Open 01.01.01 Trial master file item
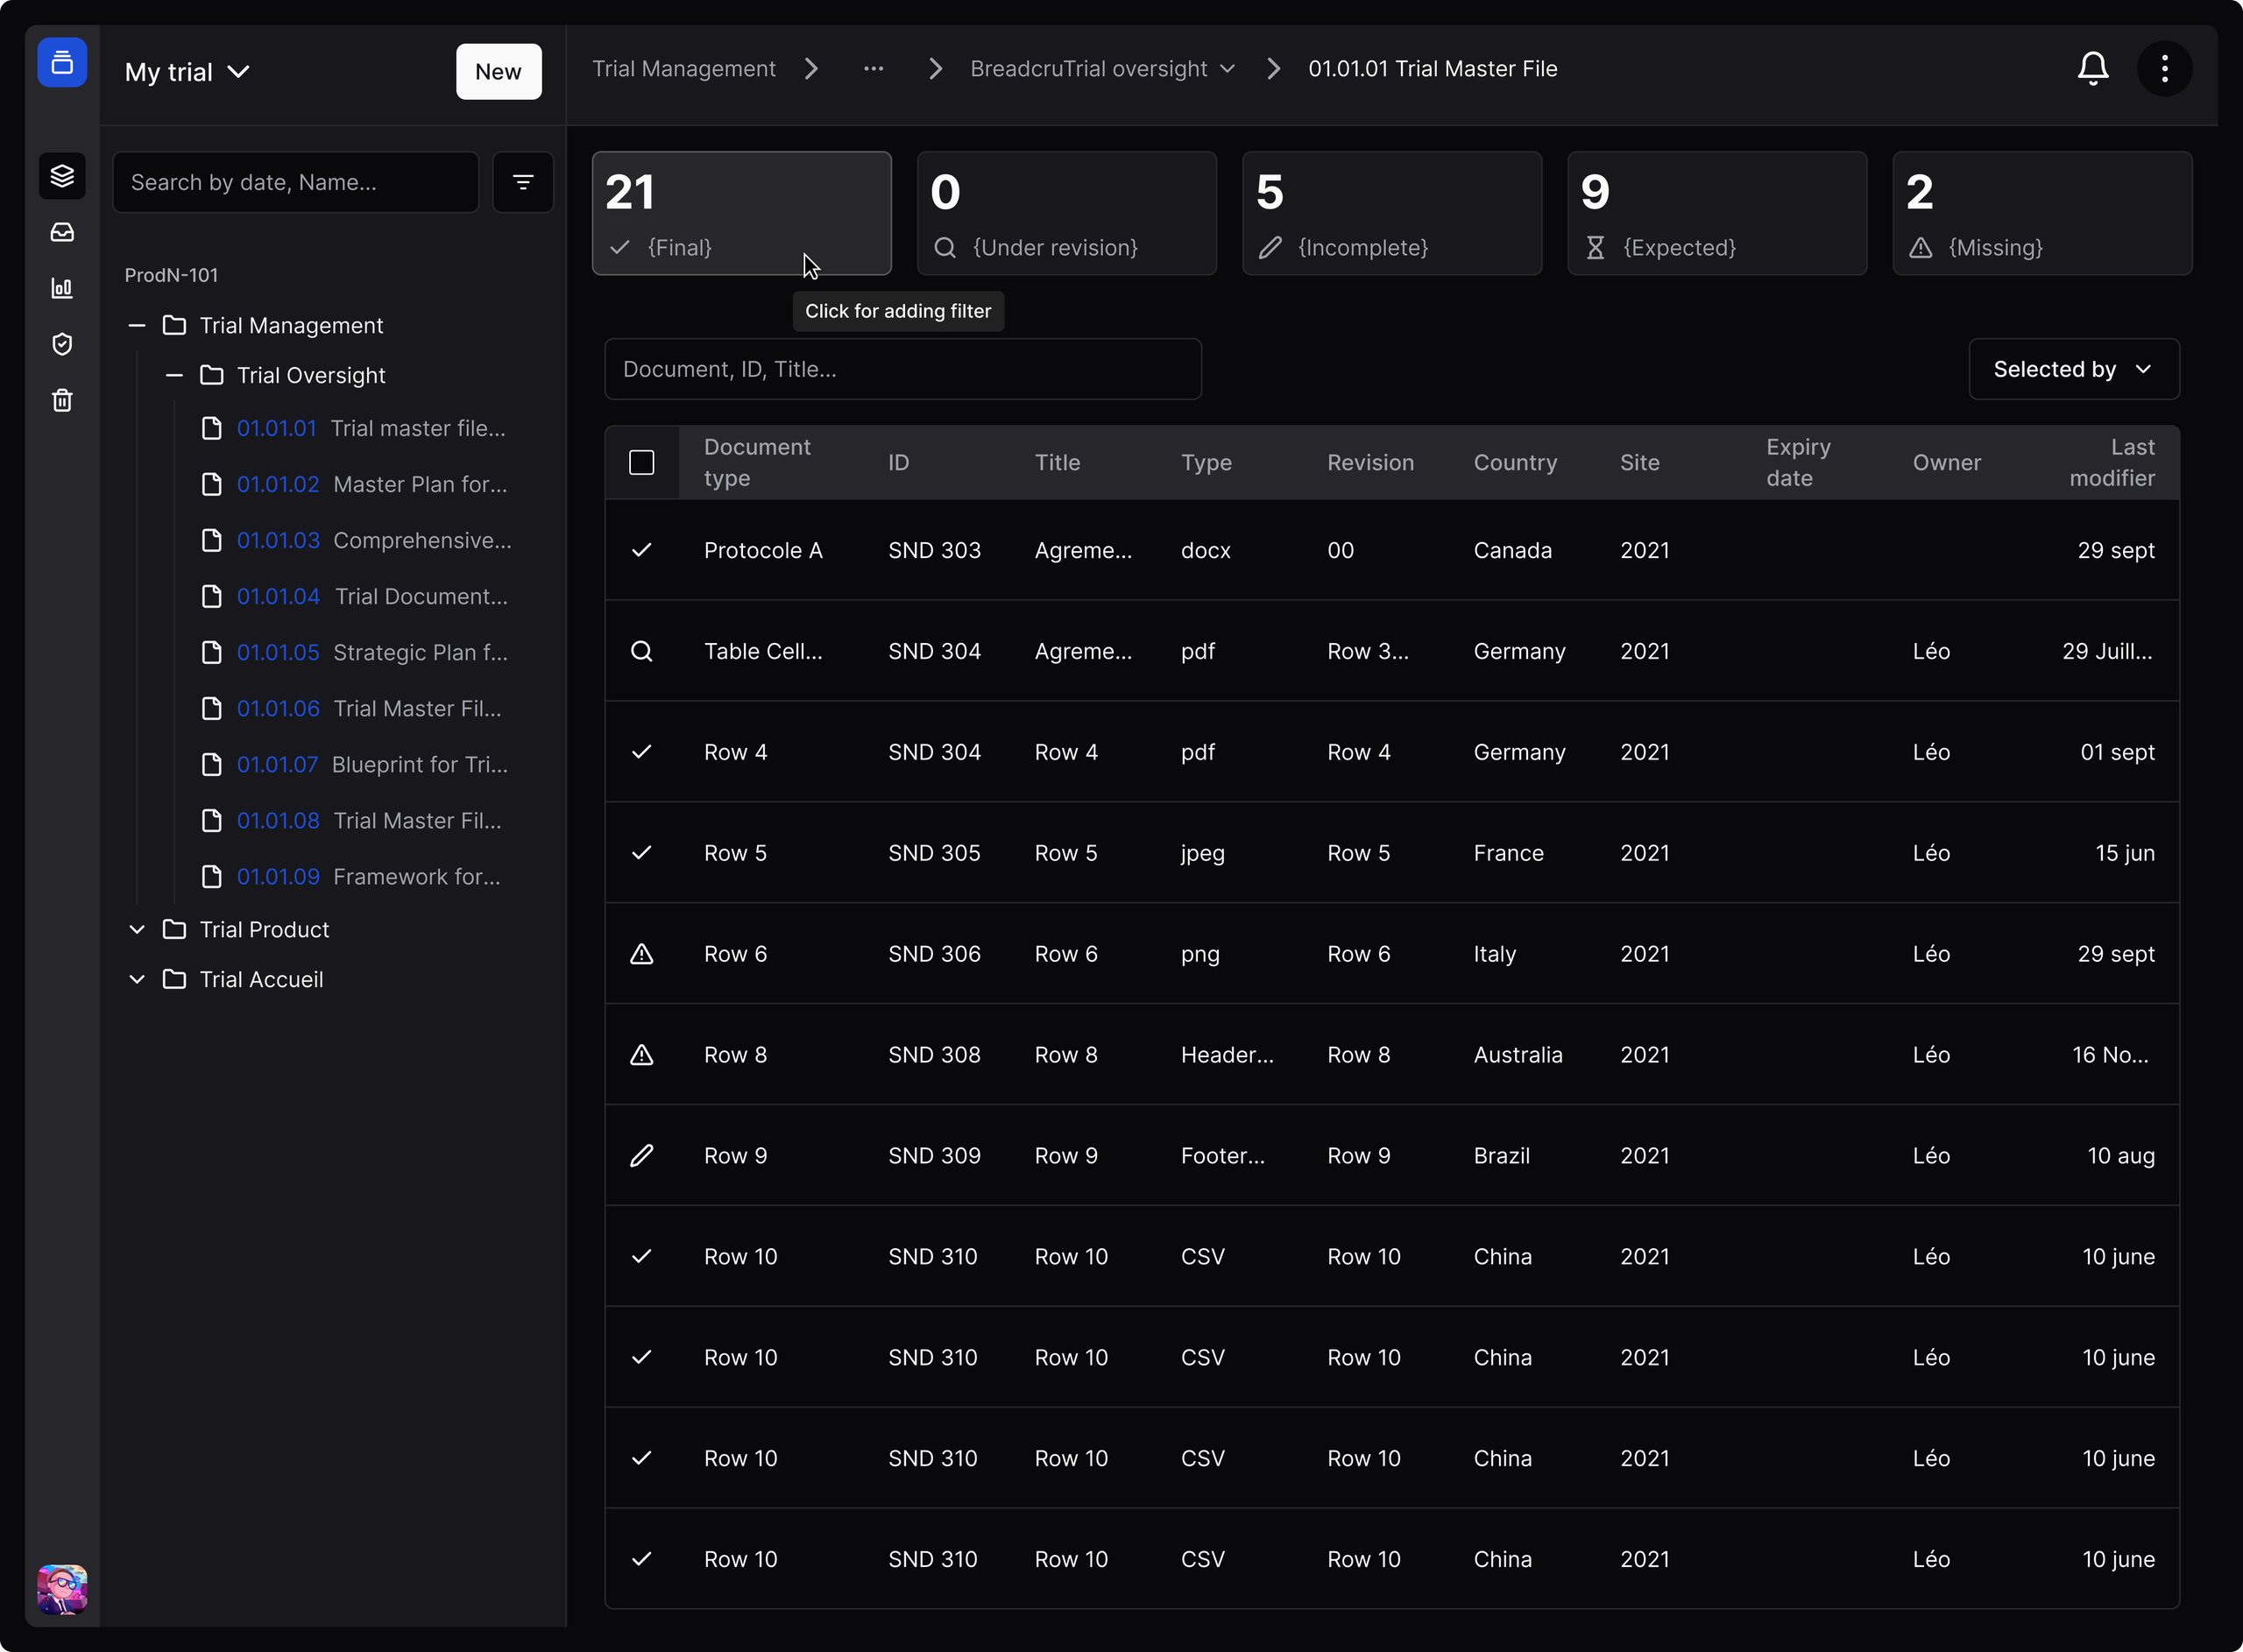 [x=355, y=428]
